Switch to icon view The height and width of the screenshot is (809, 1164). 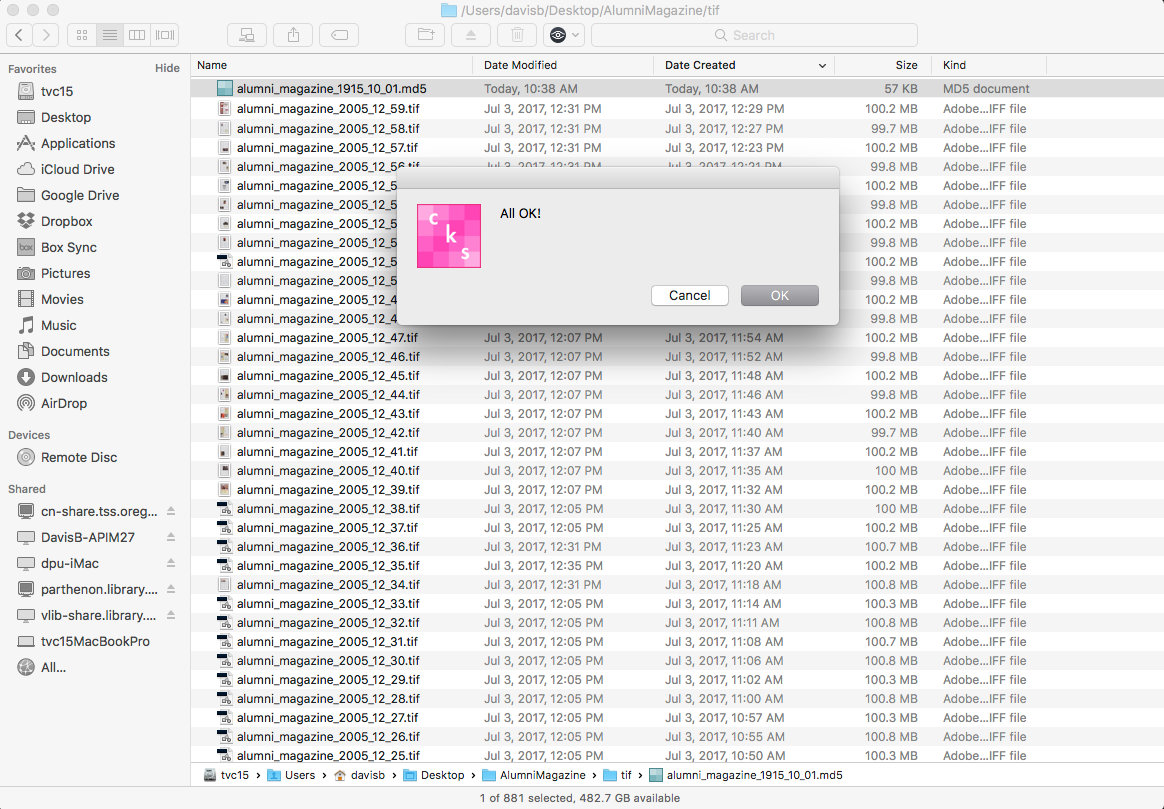82,35
